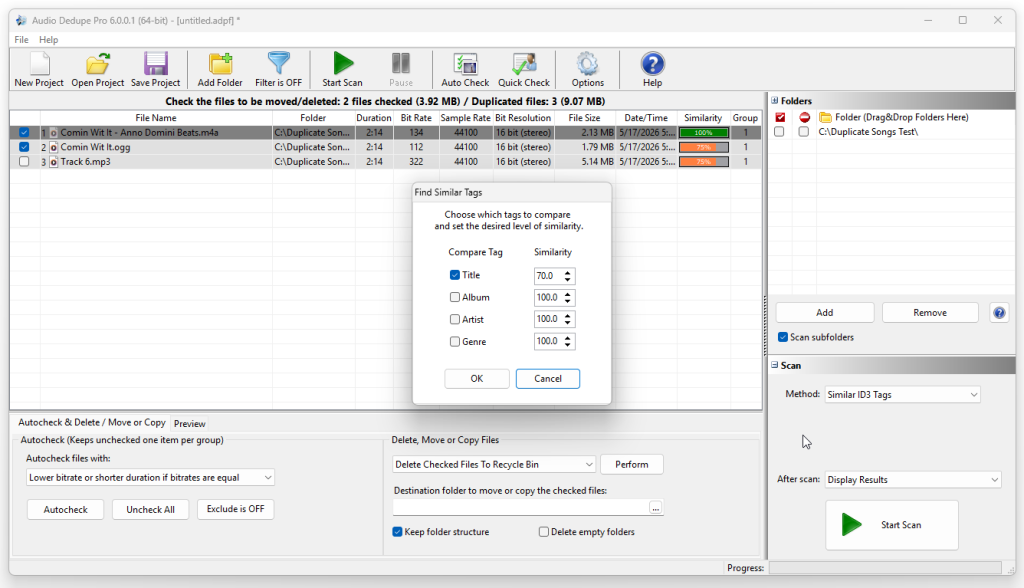The width and height of the screenshot is (1024, 588).
Task: Open the File menu
Action: (x=22, y=40)
